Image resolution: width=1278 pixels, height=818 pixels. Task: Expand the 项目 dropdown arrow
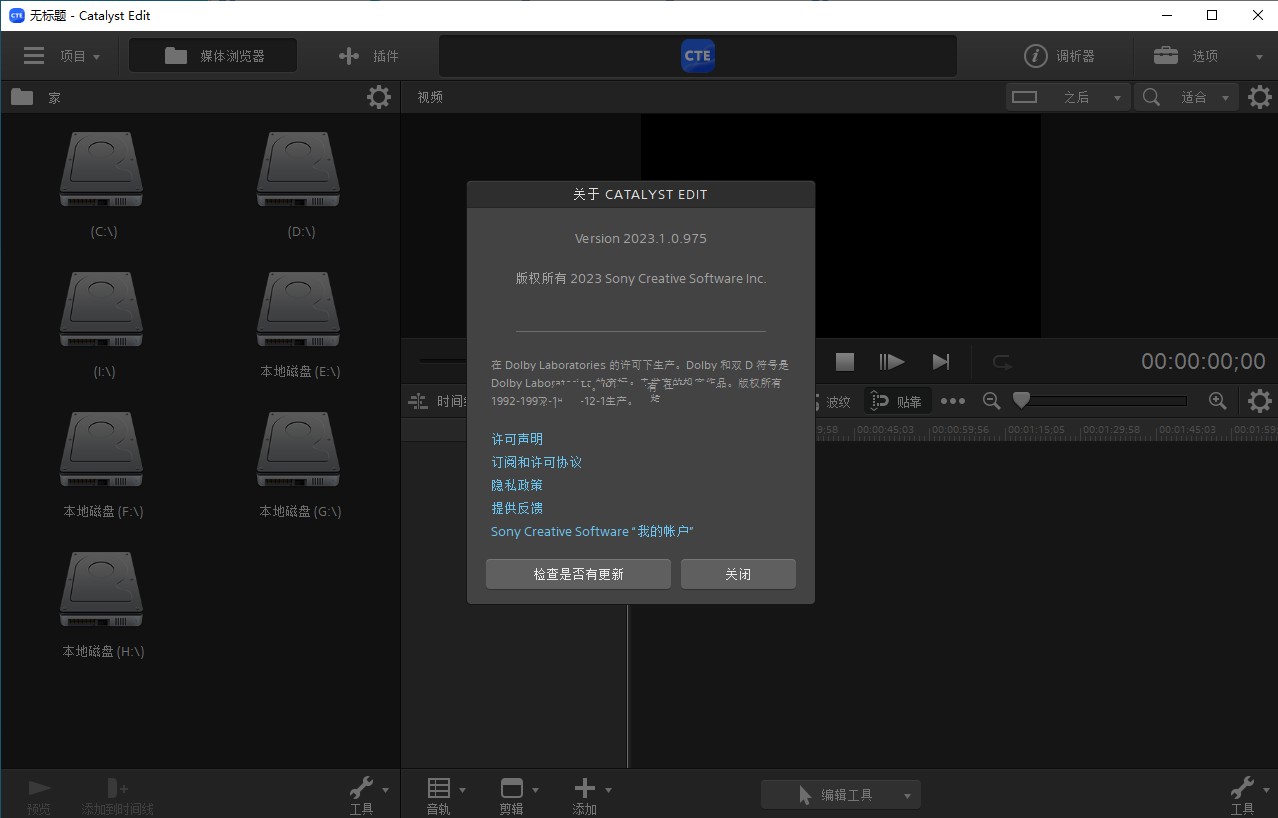click(x=97, y=57)
